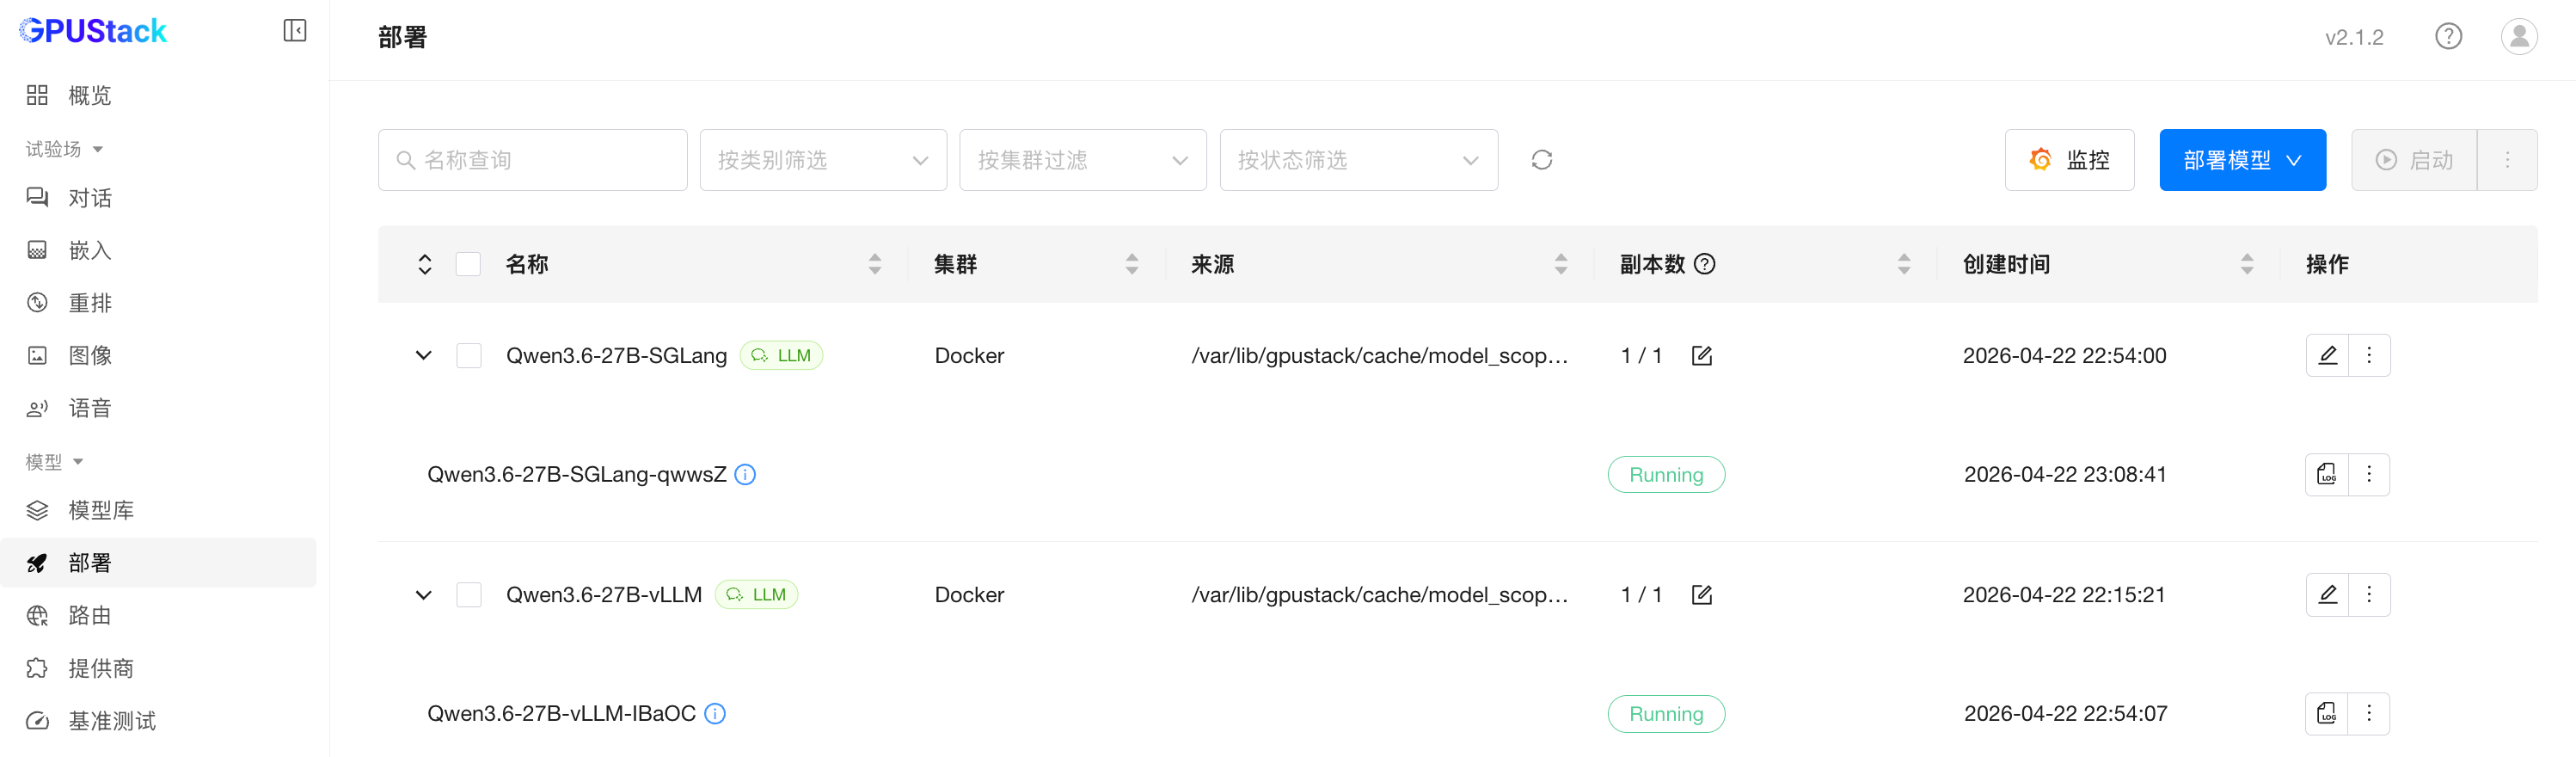Screen dimensions: 2576x757
Task: Click edit pencil for Qwen3.6-27B-vLLM deployment
Action: (x=2327, y=595)
